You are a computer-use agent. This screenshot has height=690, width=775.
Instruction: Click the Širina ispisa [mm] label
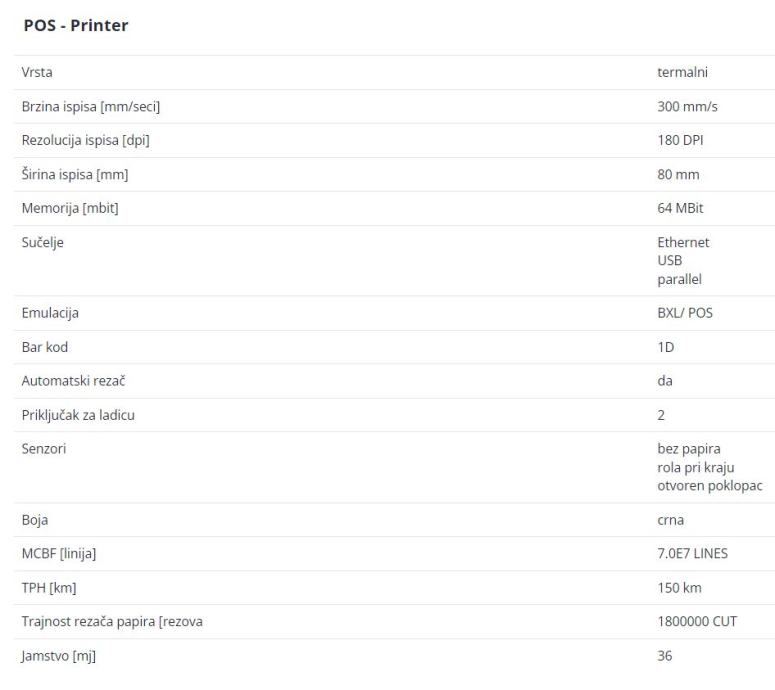[75, 174]
